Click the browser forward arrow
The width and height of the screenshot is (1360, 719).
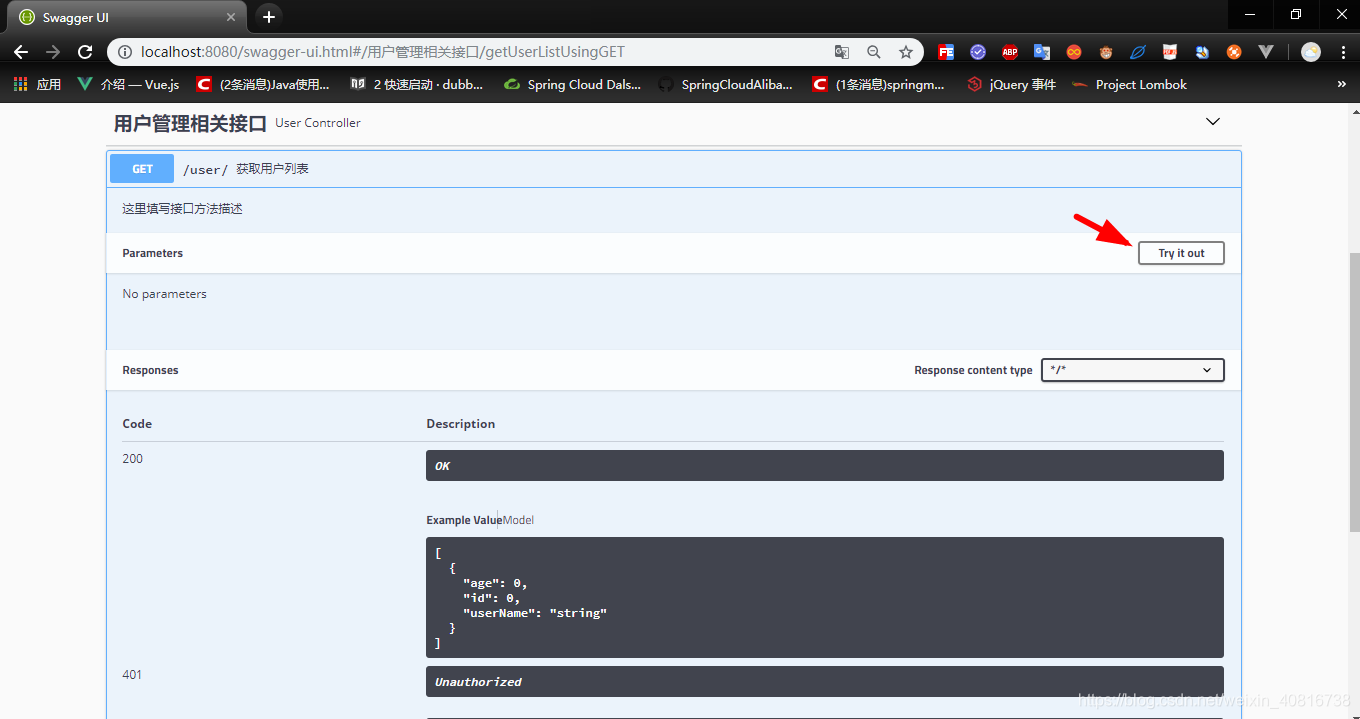coord(53,52)
